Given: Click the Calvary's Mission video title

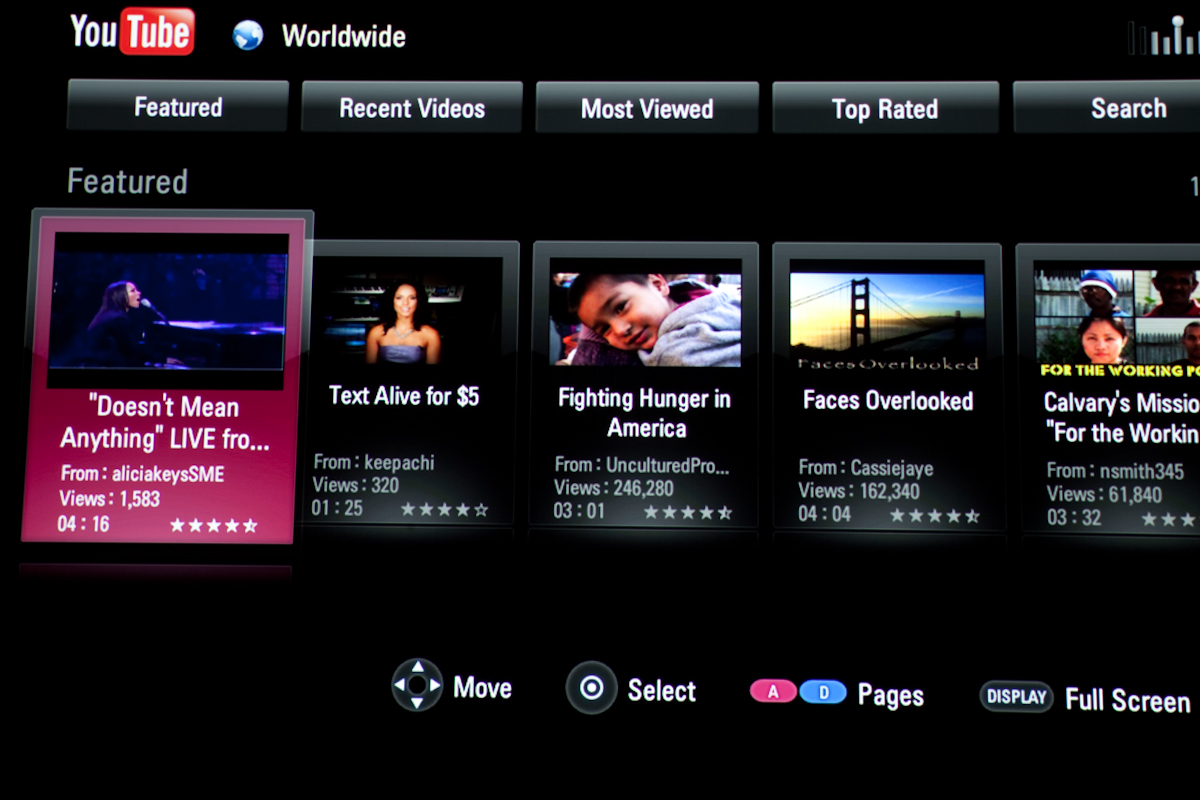Looking at the screenshot, I should pyautogui.click(x=1121, y=418).
